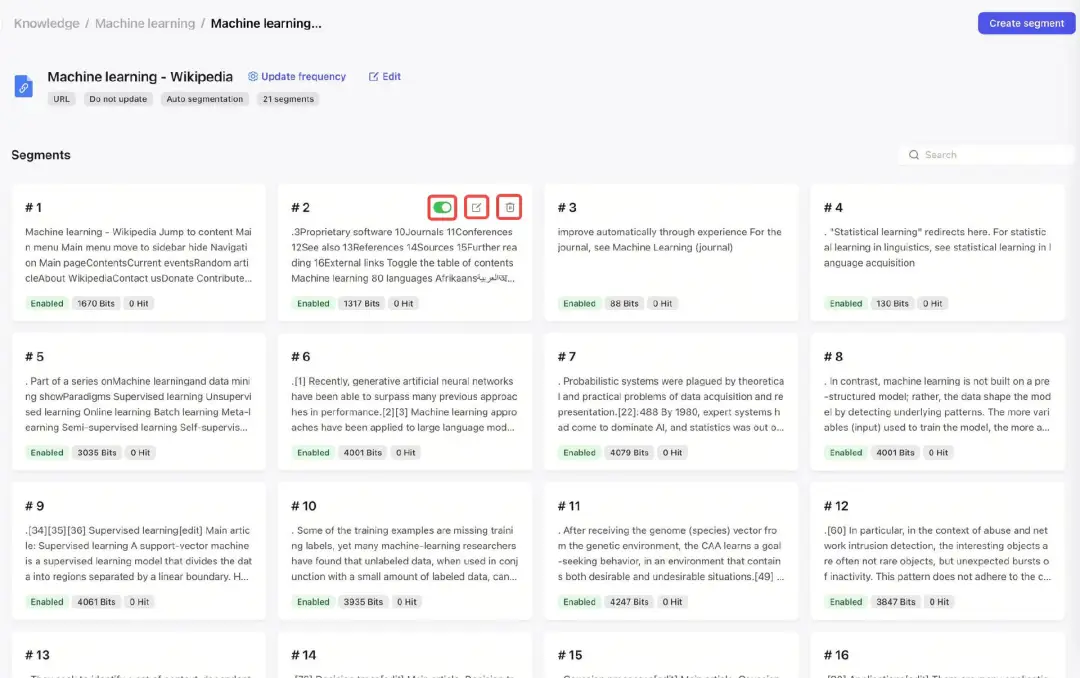Viewport: 1080px width, 678px height.
Task: Open segment card #1
Action: [x=138, y=252]
